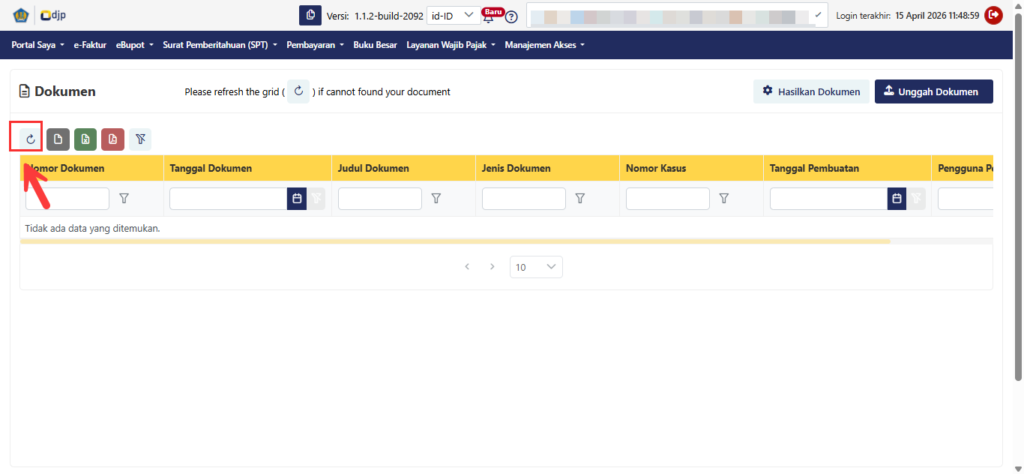The image size is (1024, 474).
Task: Clear all filters using the toolbar filter icon
Action: click(141, 139)
